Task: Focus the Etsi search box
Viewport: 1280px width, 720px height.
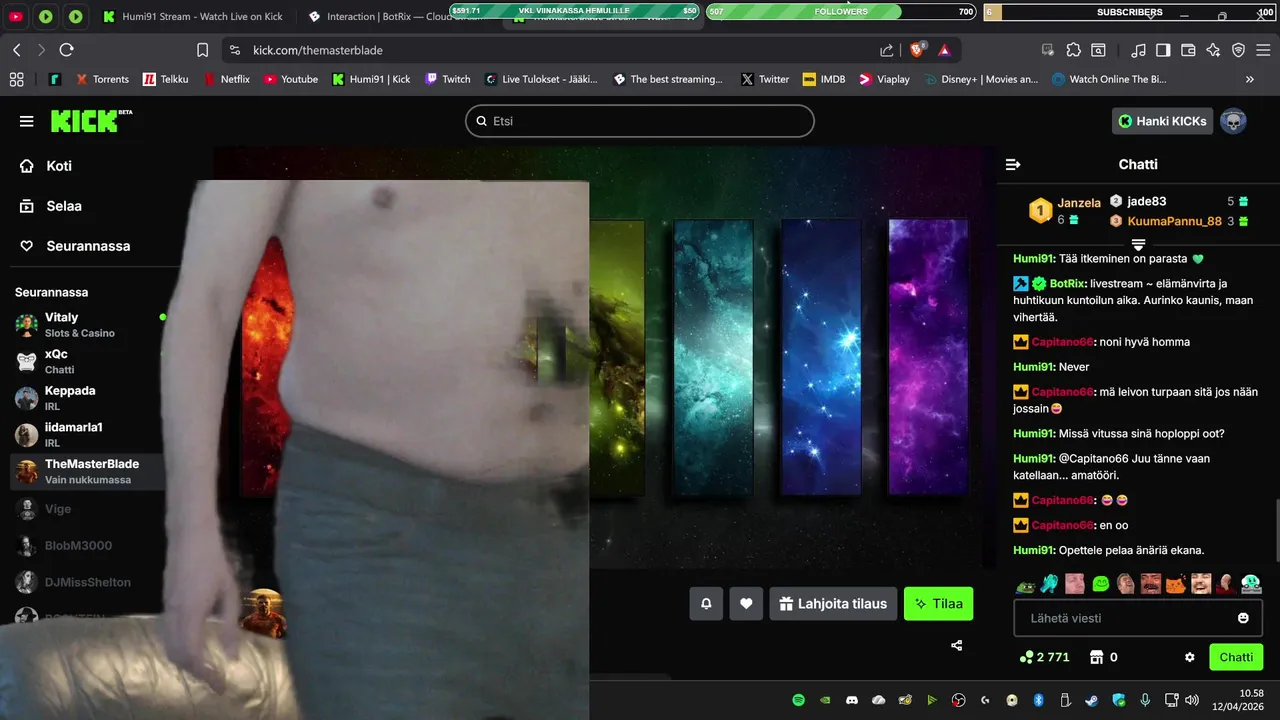Action: coord(640,121)
